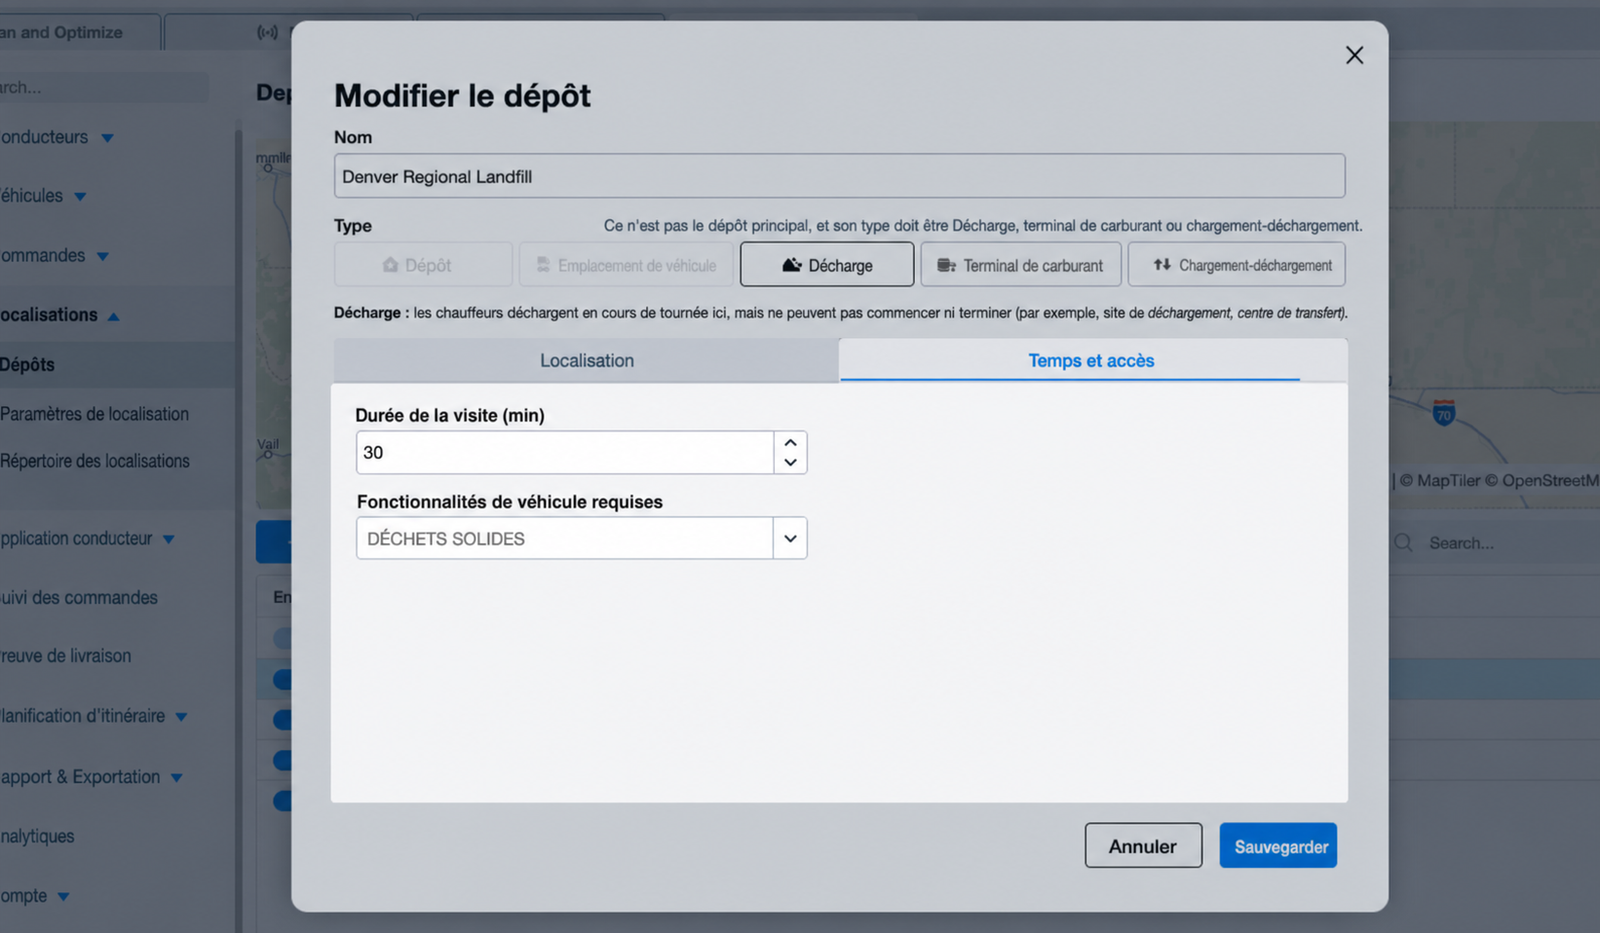Select the Décharge type button
Viewport: 1600px width, 933px height.
(x=827, y=265)
